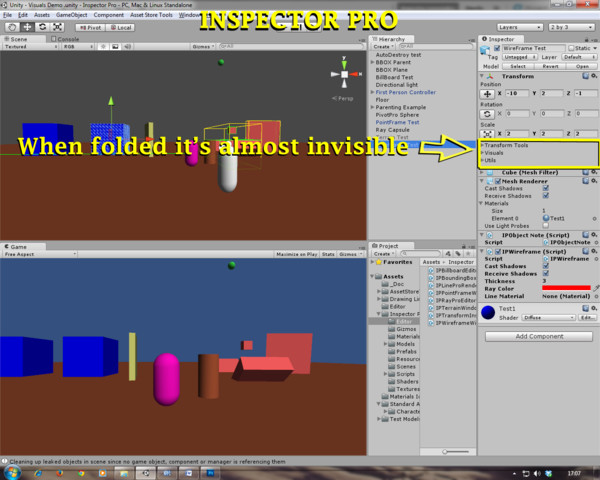Toggle IPWireframe Cast Shadows checkbox
600x480 pixels.
coord(546,266)
